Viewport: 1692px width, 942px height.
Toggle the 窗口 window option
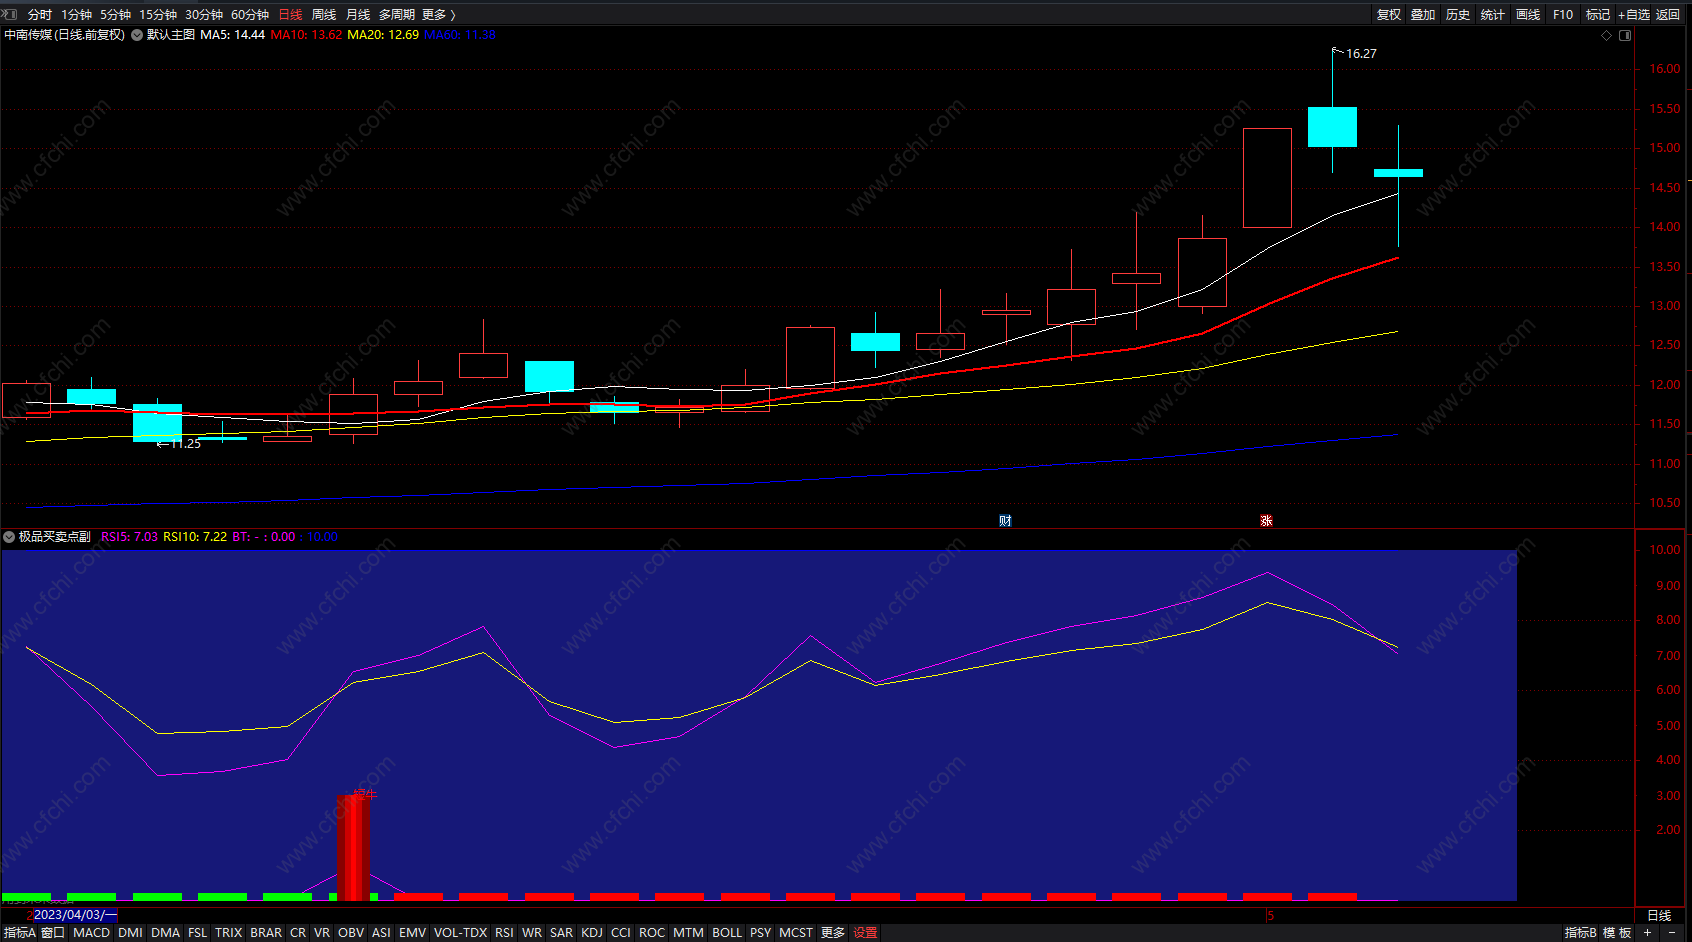(53, 932)
